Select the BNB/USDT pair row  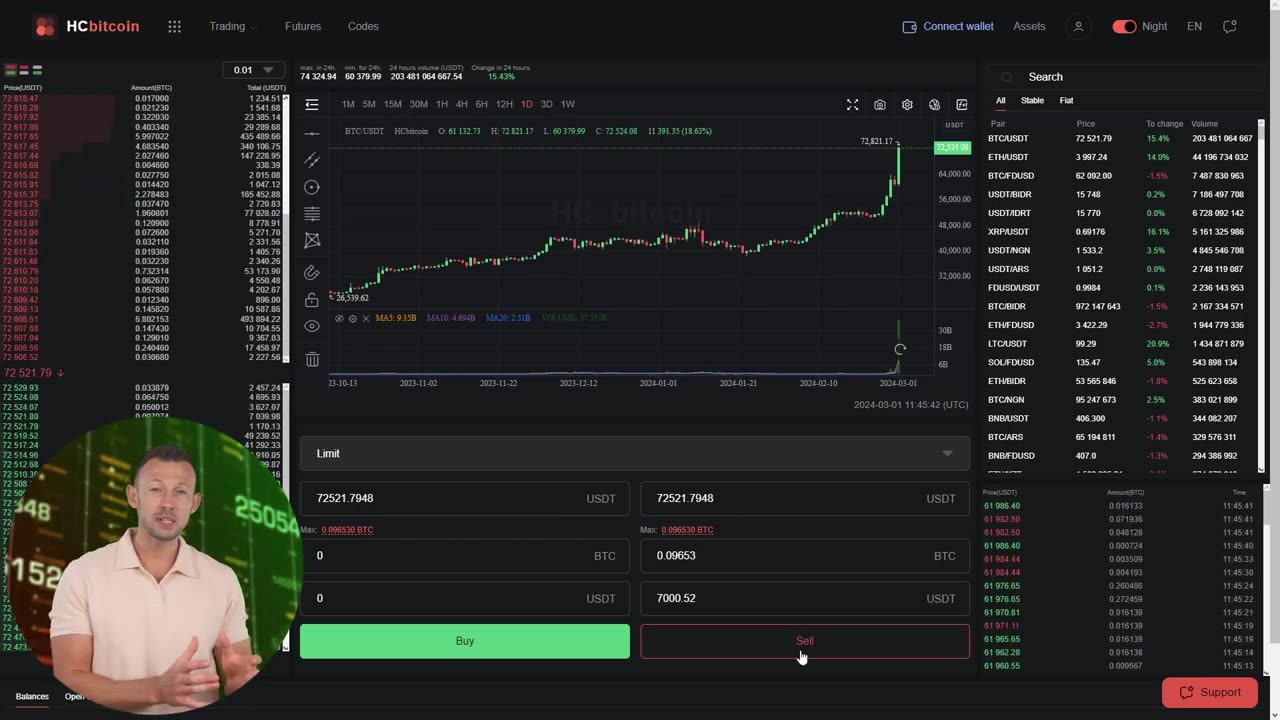pyautogui.click(x=1121, y=418)
